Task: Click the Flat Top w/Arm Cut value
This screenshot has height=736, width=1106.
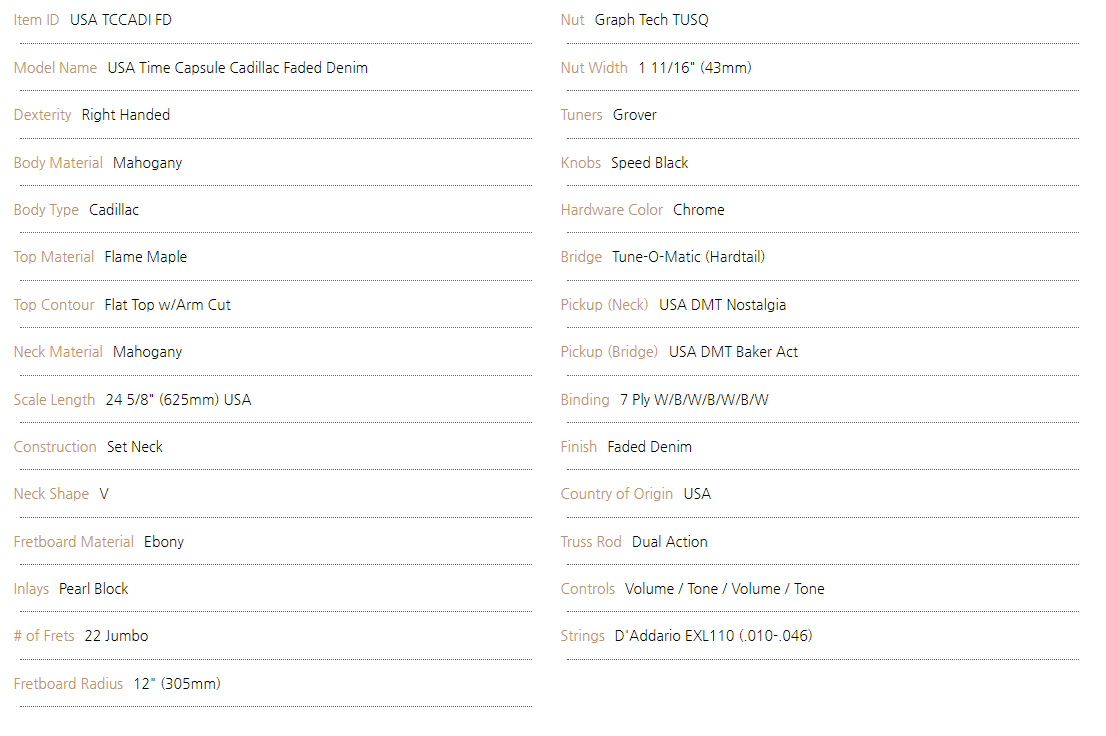Action: [167, 305]
